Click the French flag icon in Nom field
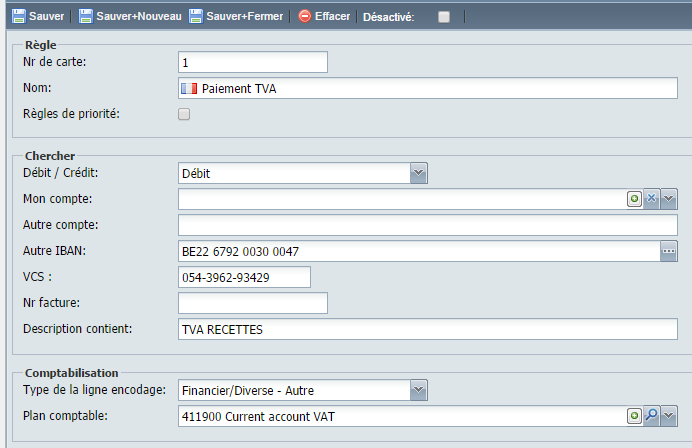This screenshot has height=448, width=692. tap(189, 89)
